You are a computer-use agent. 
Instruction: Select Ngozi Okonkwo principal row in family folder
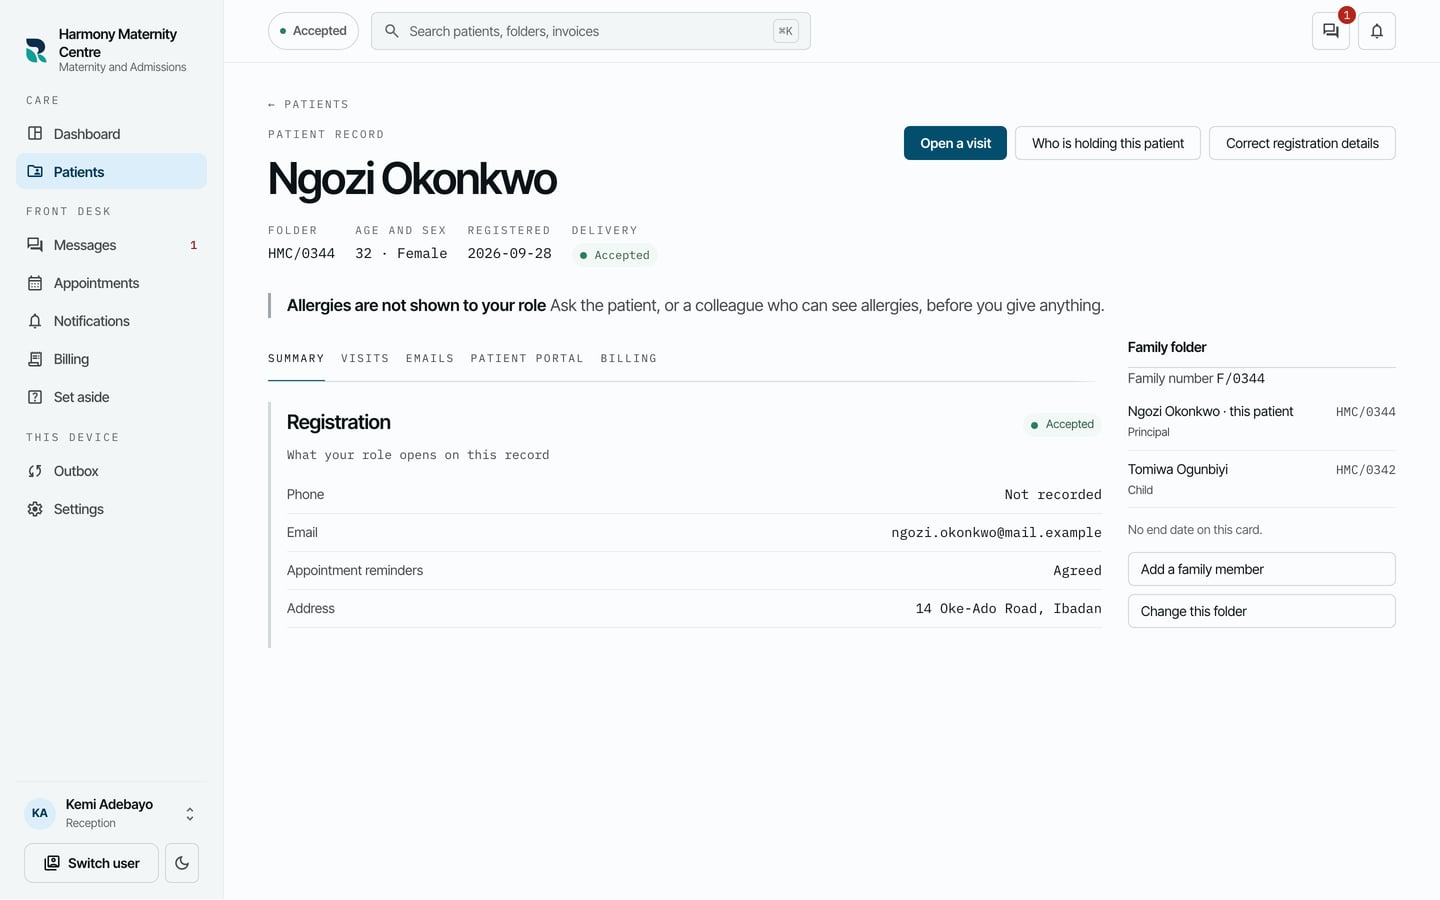click(x=1262, y=421)
